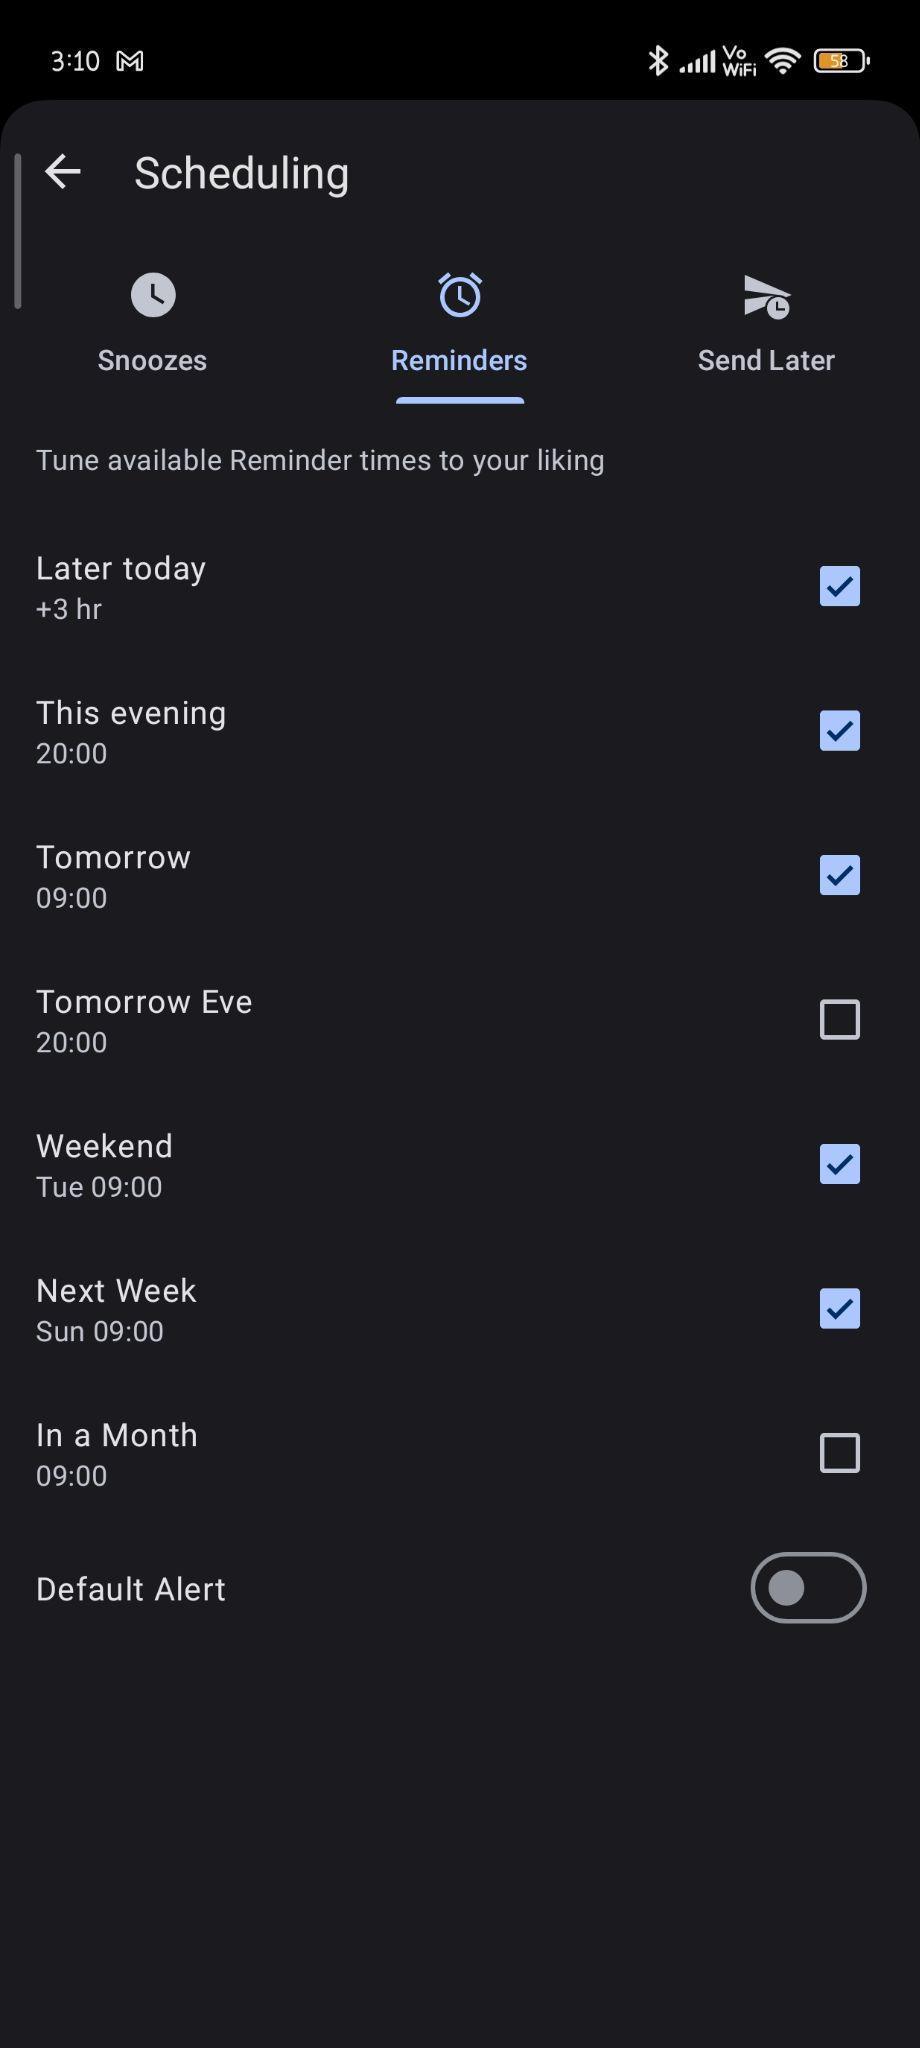Edit the Next Week Sun 09:00 reminder
The height and width of the screenshot is (2048, 920).
(116, 1309)
